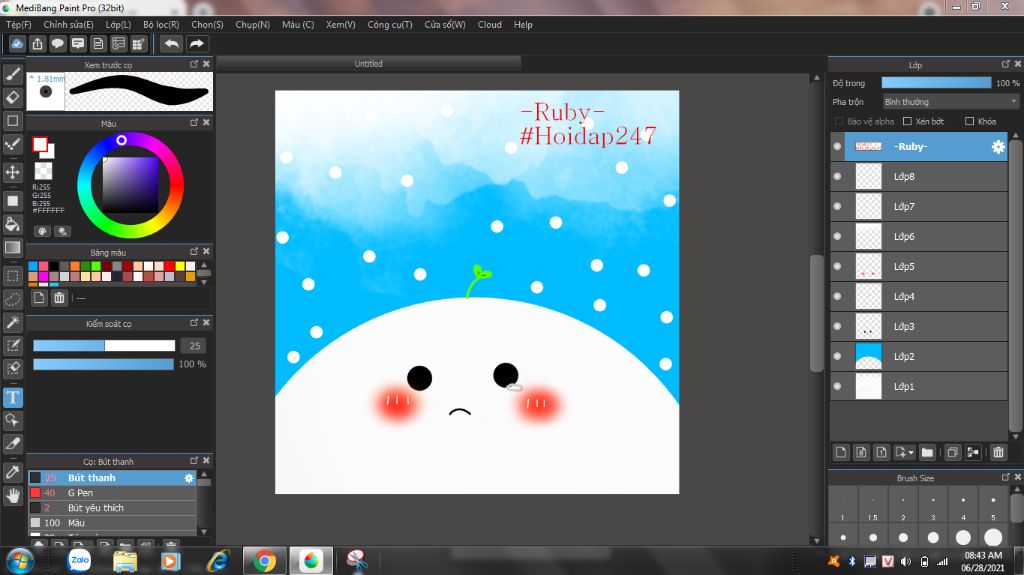Duplicate the layer with copy icon
Image resolution: width=1024 pixels, height=575 pixels.
click(953, 452)
